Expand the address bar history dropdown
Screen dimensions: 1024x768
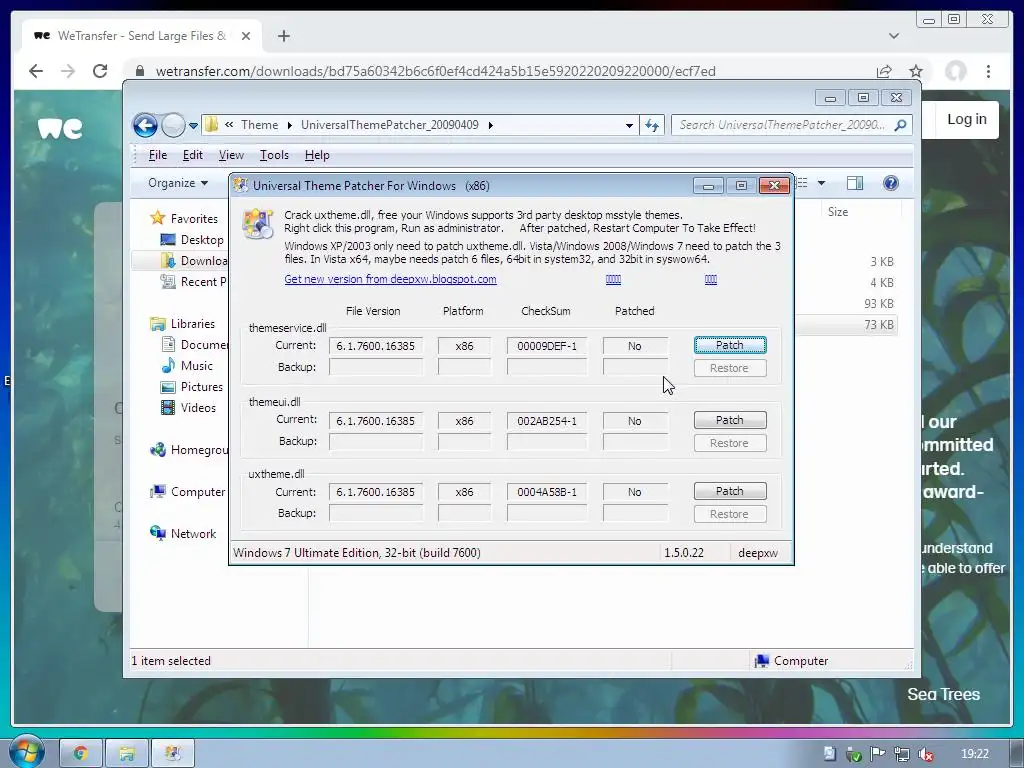click(629, 125)
